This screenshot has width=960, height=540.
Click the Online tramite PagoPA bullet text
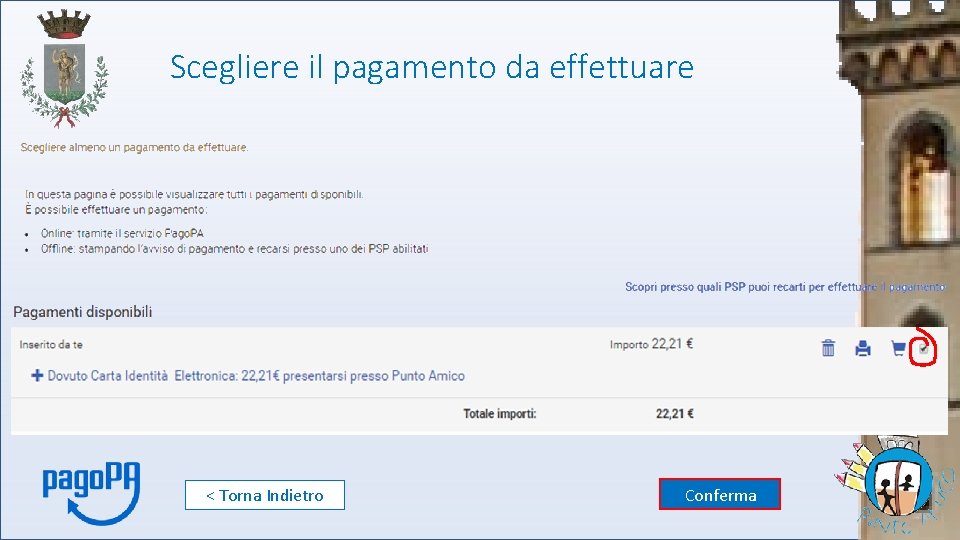[122, 233]
